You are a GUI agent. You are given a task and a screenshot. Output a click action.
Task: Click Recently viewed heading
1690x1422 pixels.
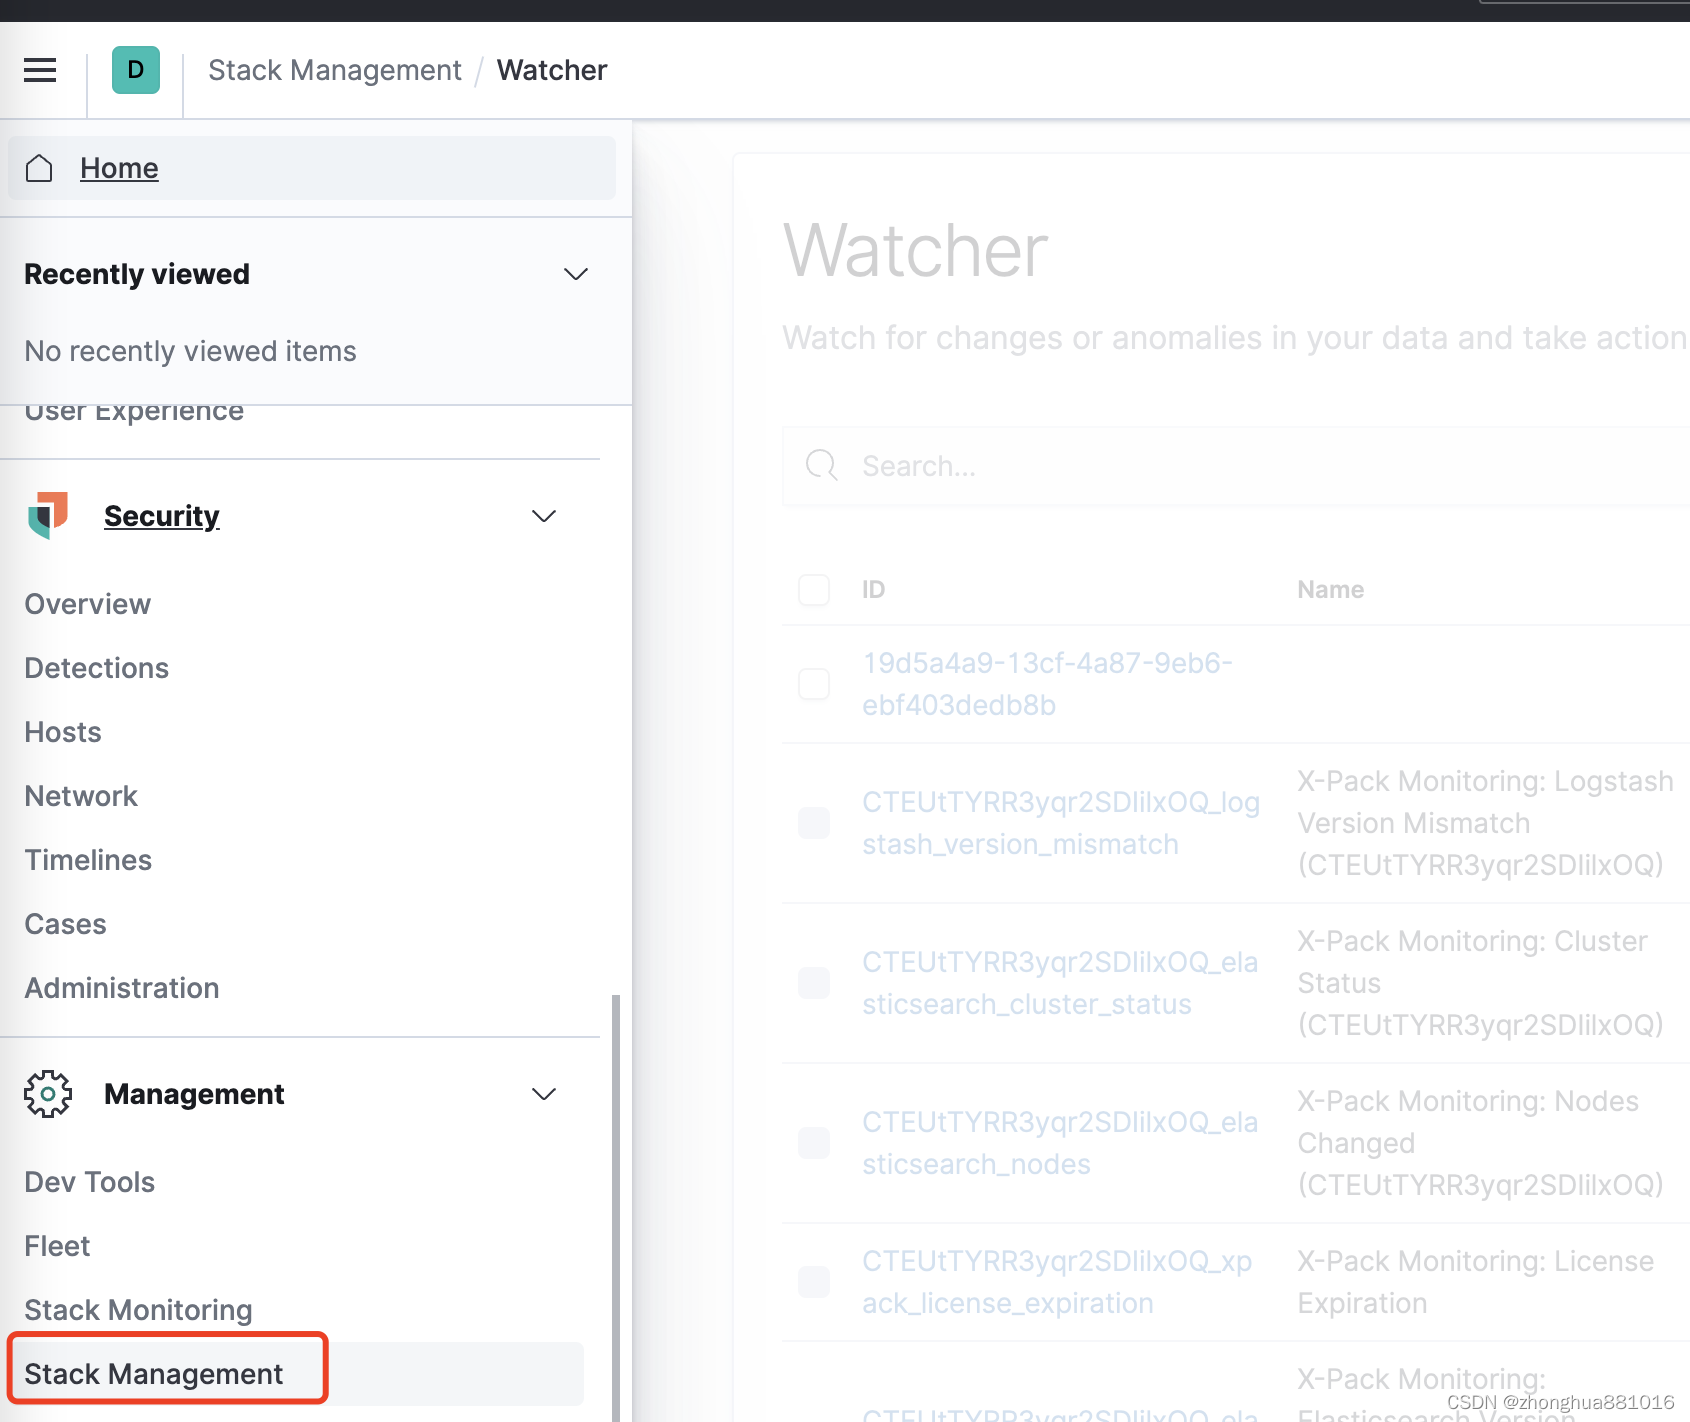(x=137, y=274)
